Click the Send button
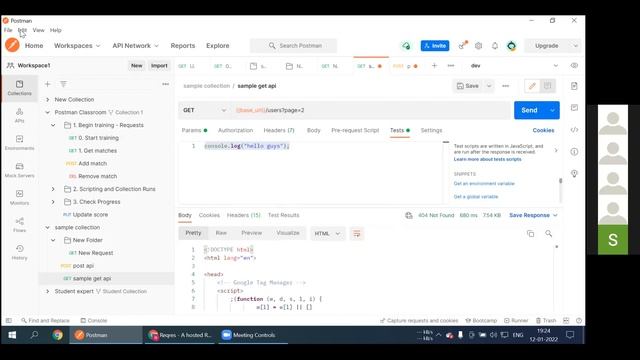This screenshot has width=640, height=360. pyautogui.click(x=529, y=110)
